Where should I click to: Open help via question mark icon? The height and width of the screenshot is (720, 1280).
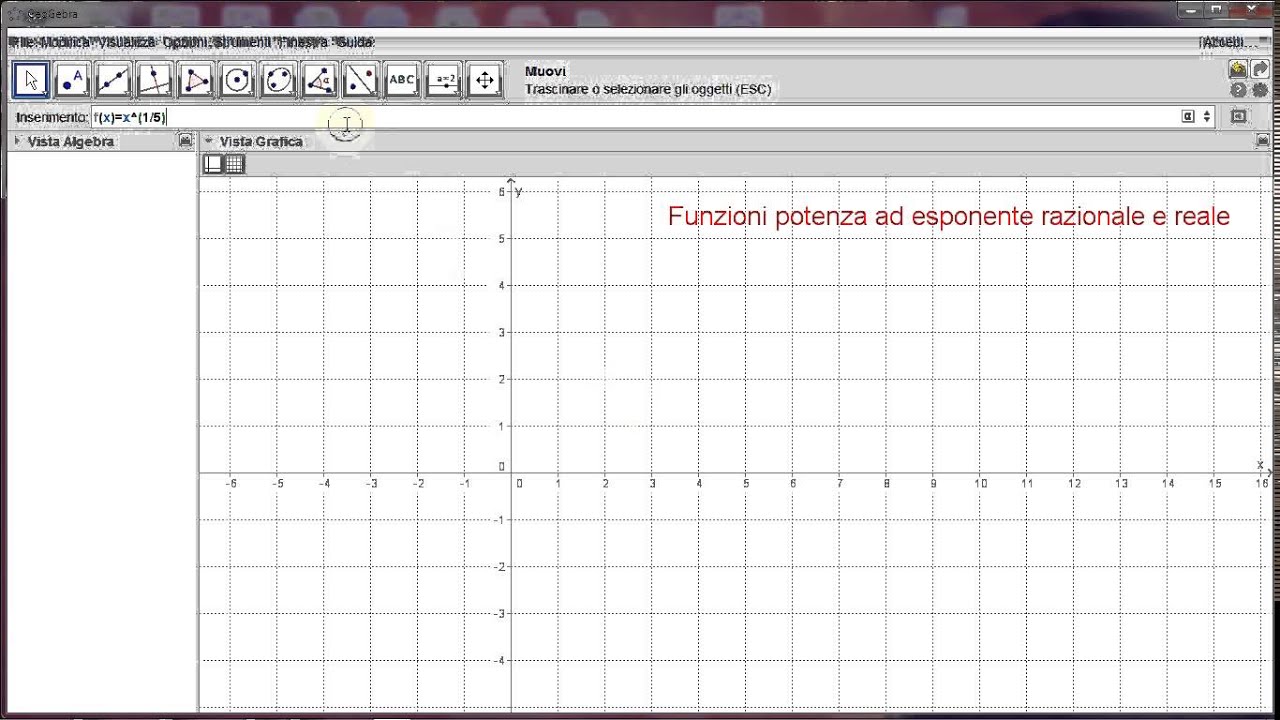pos(1238,90)
